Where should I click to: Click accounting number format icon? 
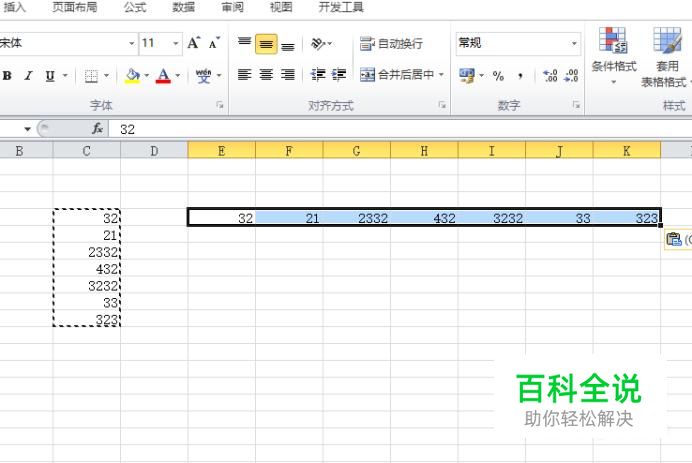coord(466,75)
